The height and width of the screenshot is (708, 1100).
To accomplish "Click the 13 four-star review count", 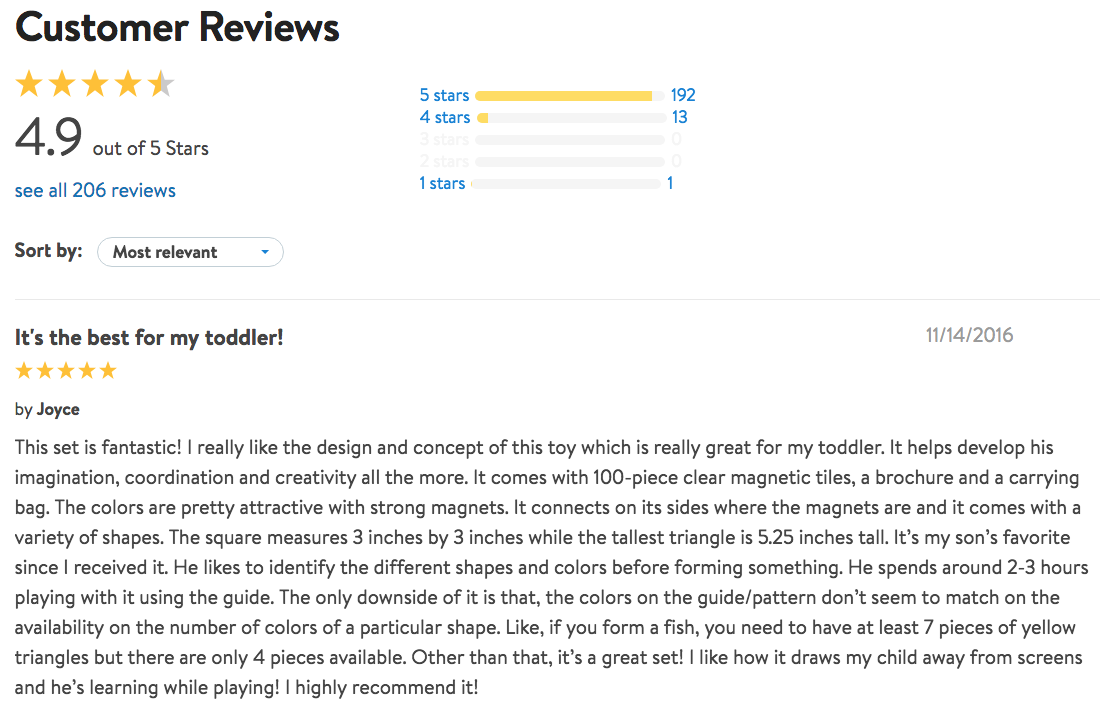I will tap(679, 117).
